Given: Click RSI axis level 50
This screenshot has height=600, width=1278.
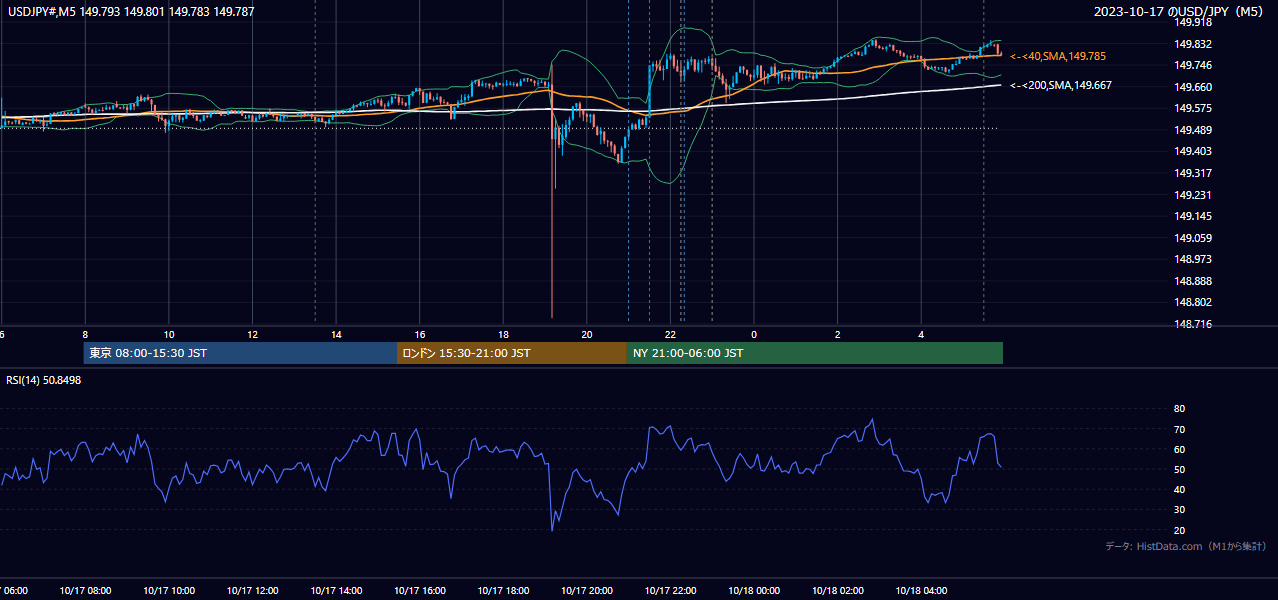Looking at the screenshot, I should (1179, 469).
